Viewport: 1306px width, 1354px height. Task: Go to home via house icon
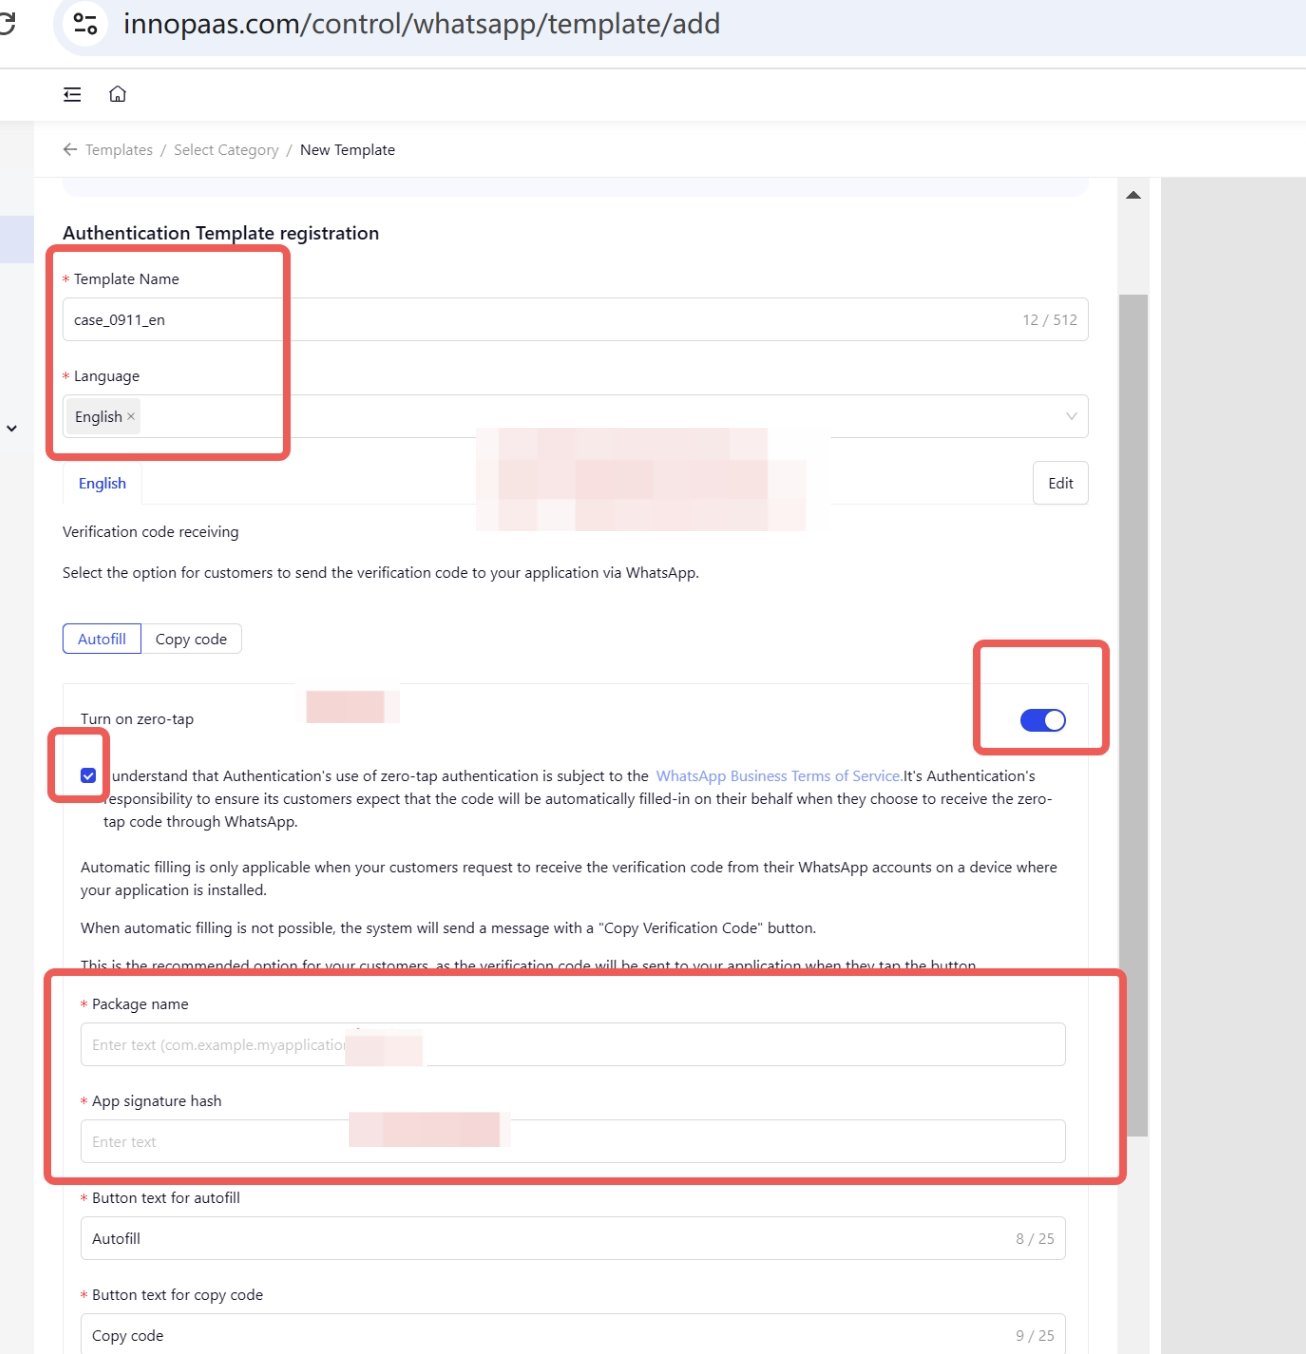(117, 94)
